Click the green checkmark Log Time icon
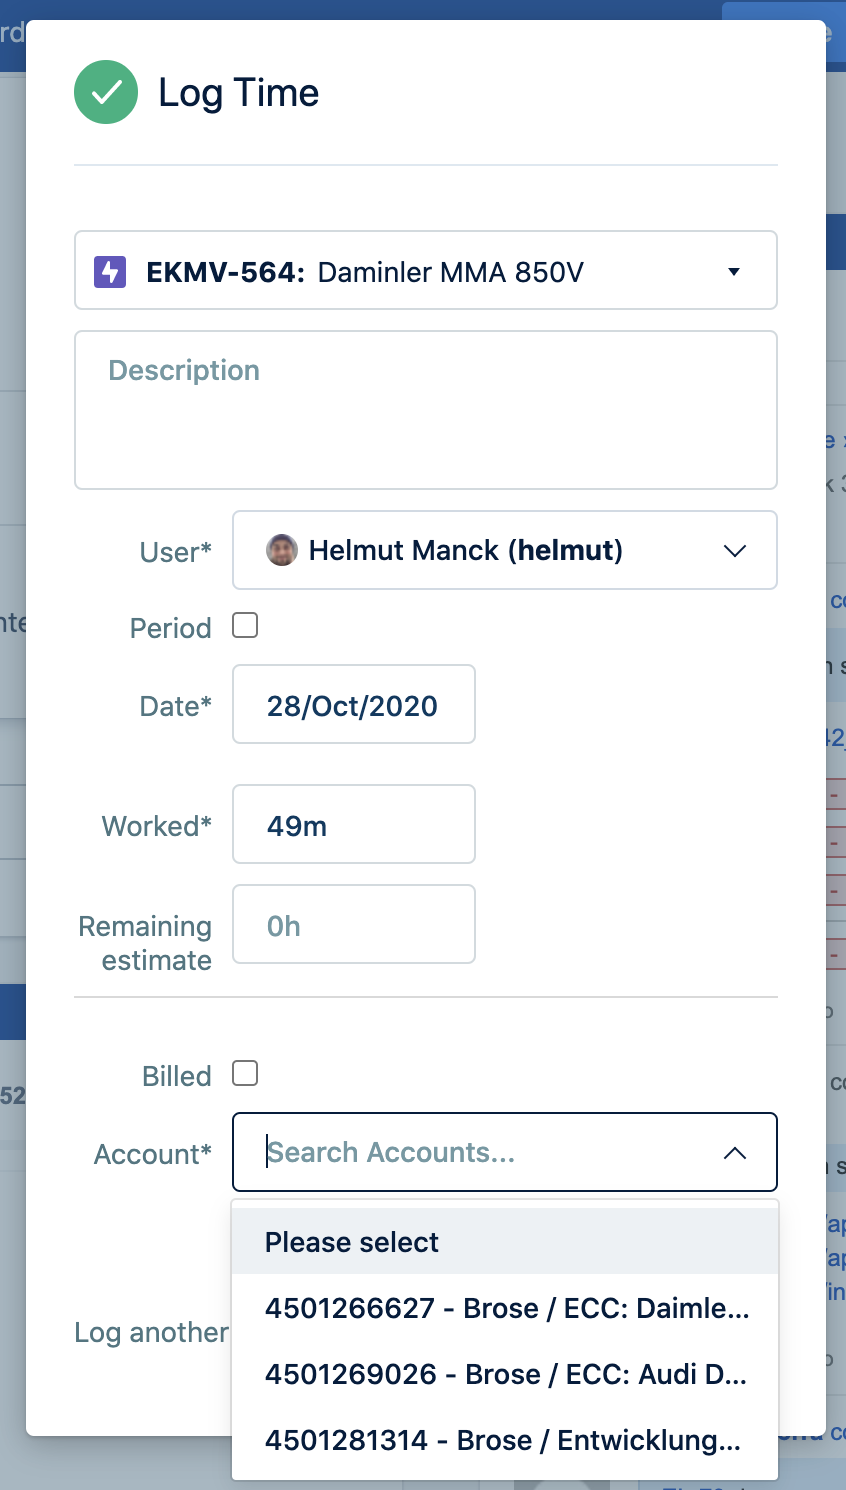The width and height of the screenshot is (846, 1490). click(x=106, y=92)
